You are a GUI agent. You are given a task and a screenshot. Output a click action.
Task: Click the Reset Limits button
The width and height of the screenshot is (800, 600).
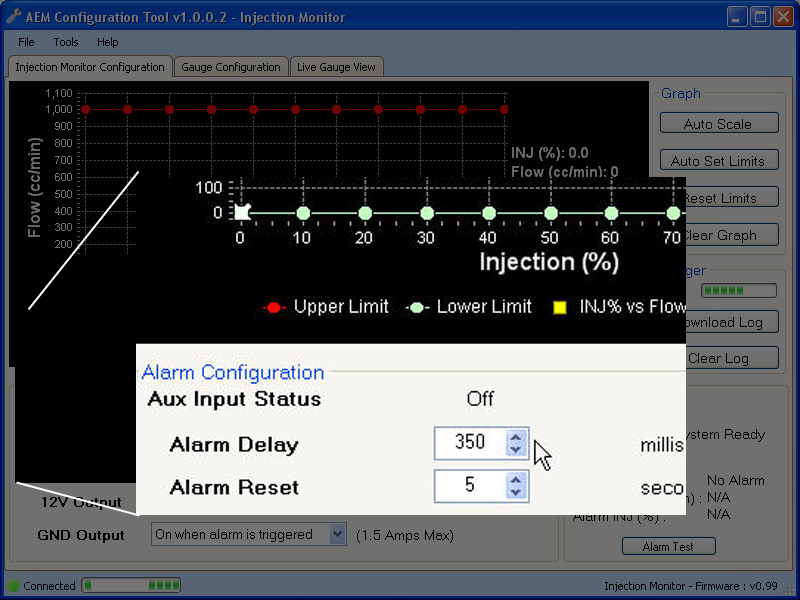(x=732, y=198)
